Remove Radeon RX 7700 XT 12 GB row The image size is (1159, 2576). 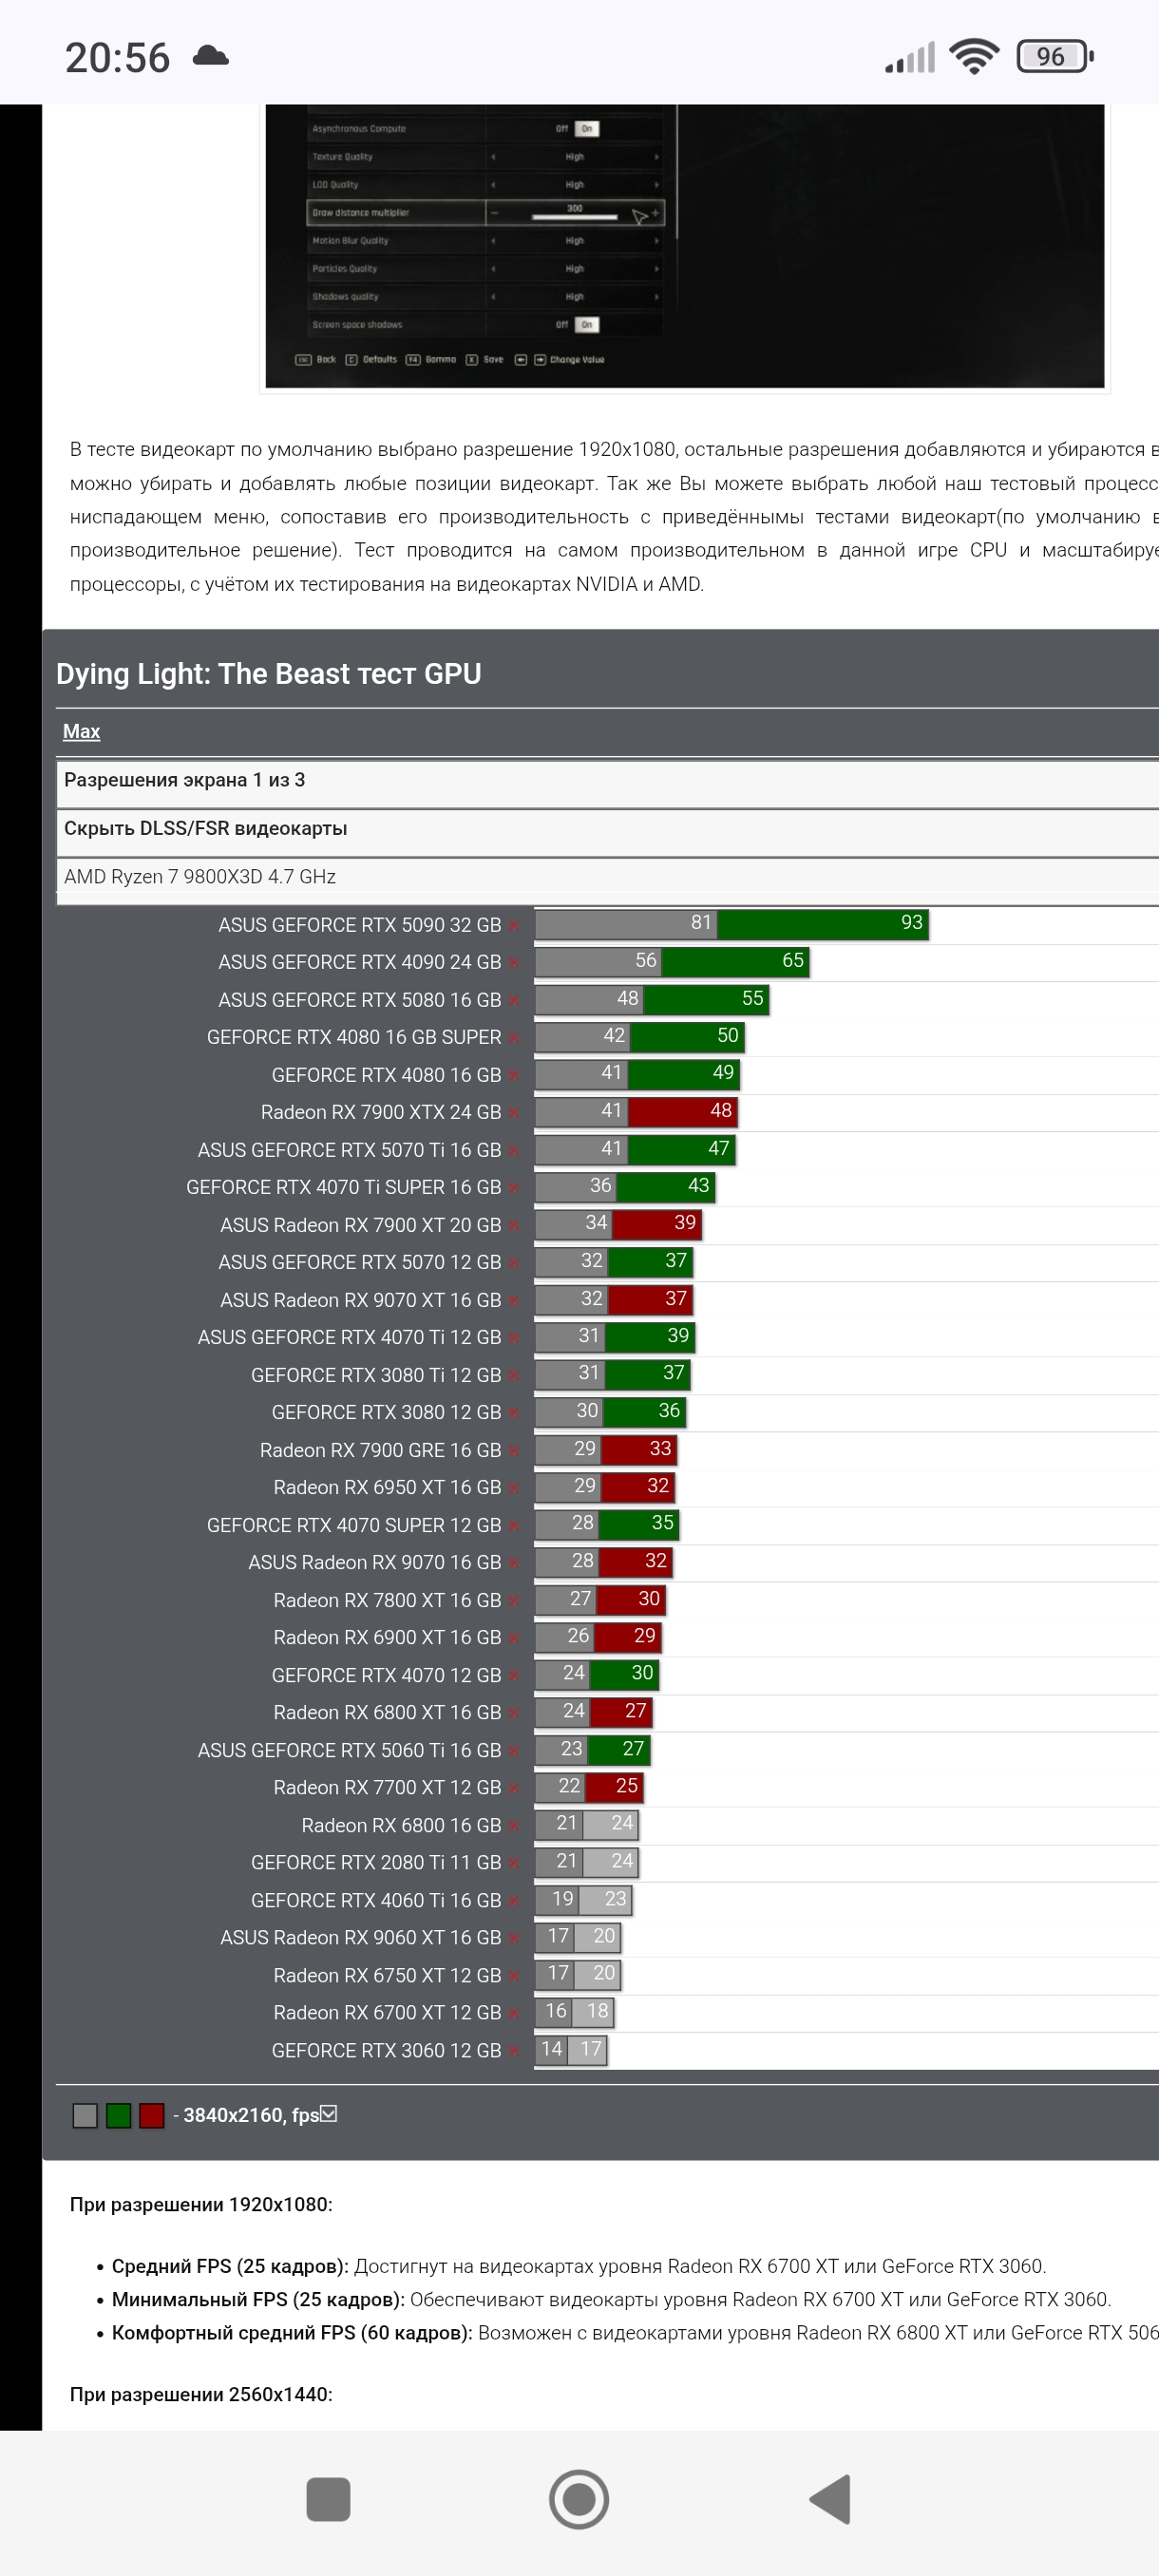(514, 1788)
